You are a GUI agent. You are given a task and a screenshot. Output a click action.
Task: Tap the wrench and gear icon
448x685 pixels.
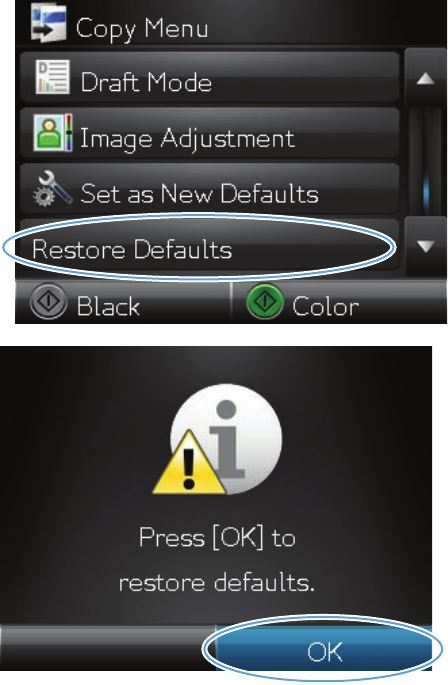coord(52,189)
